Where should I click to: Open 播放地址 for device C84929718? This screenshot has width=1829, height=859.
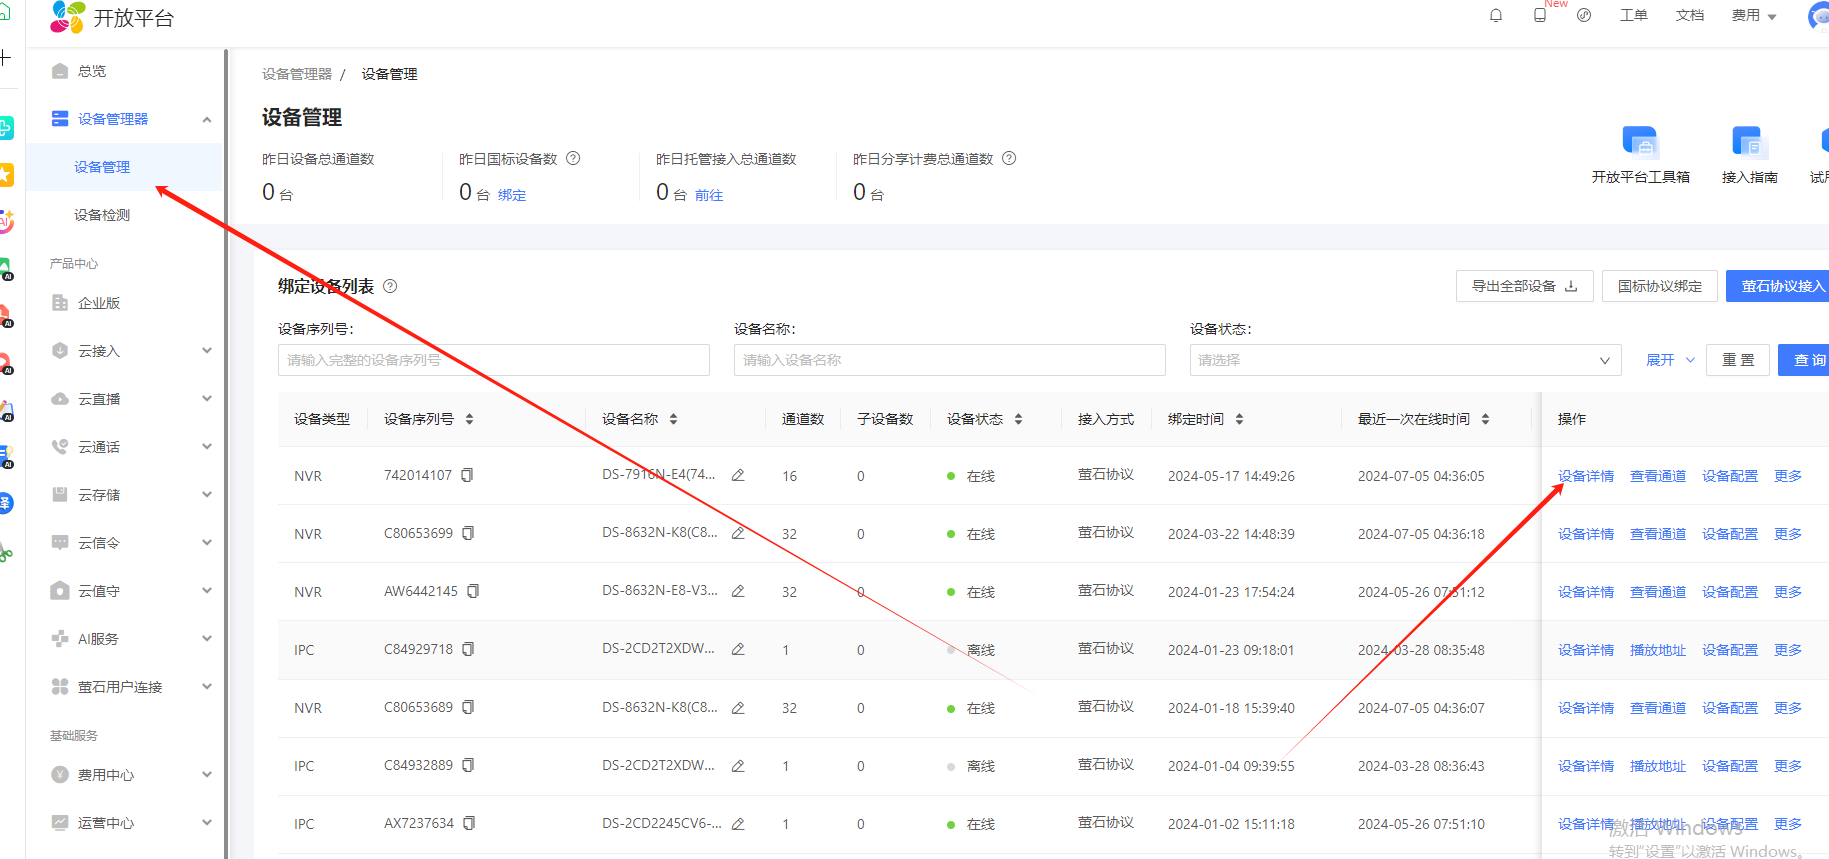[1657, 650]
